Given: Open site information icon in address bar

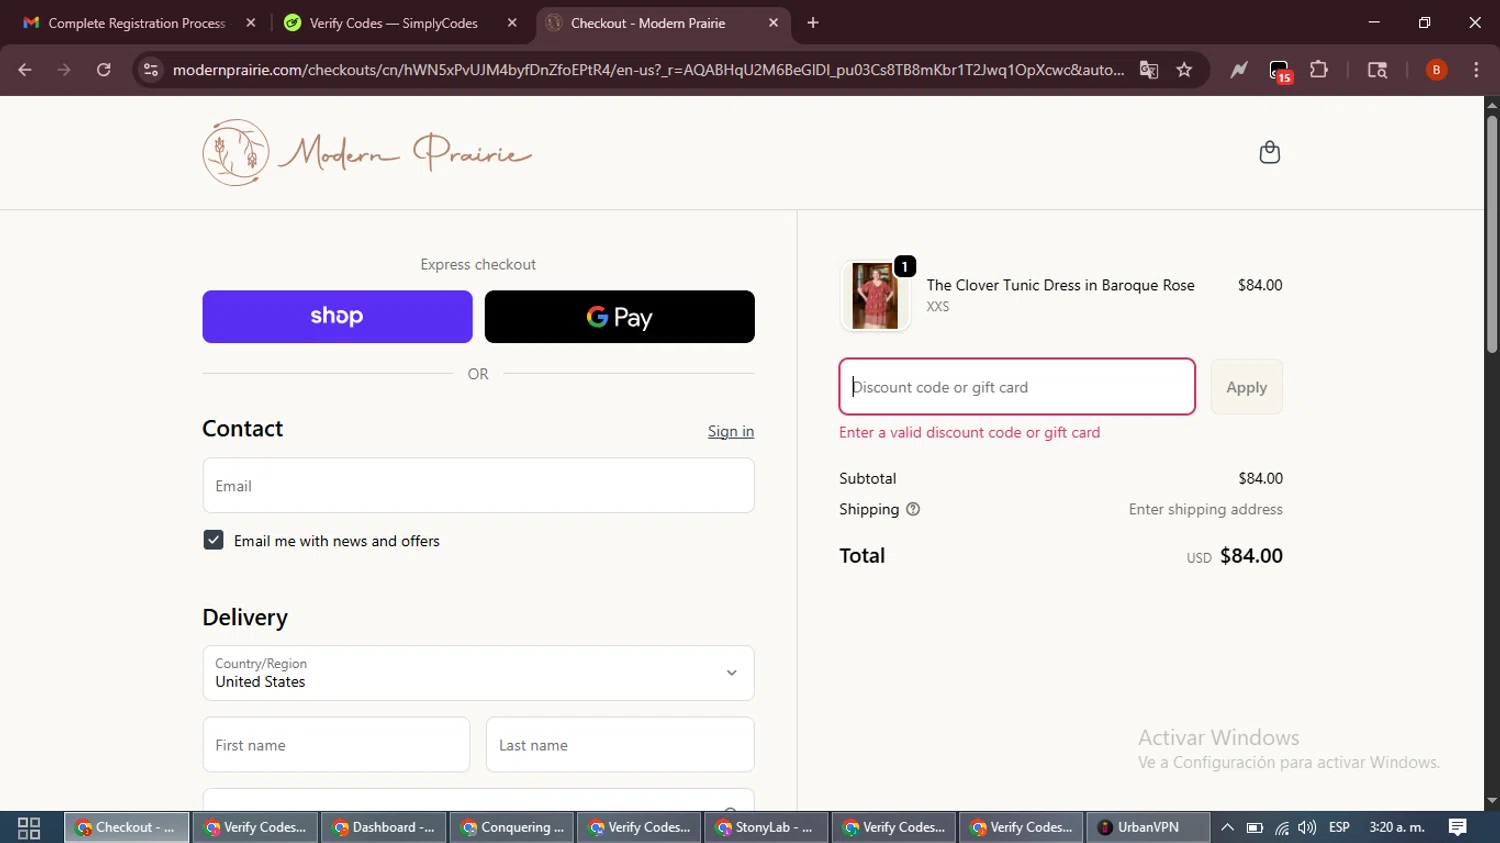Looking at the screenshot, I should point(151,70).
